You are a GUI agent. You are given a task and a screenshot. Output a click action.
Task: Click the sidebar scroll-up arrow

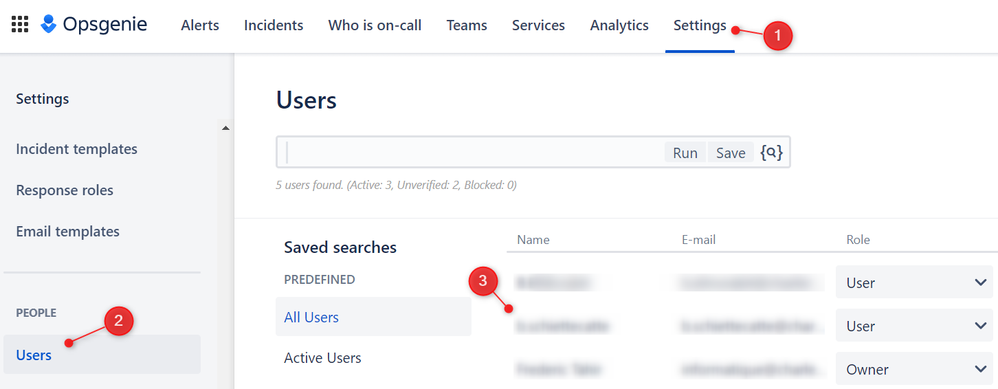click(x=225, y=129)
